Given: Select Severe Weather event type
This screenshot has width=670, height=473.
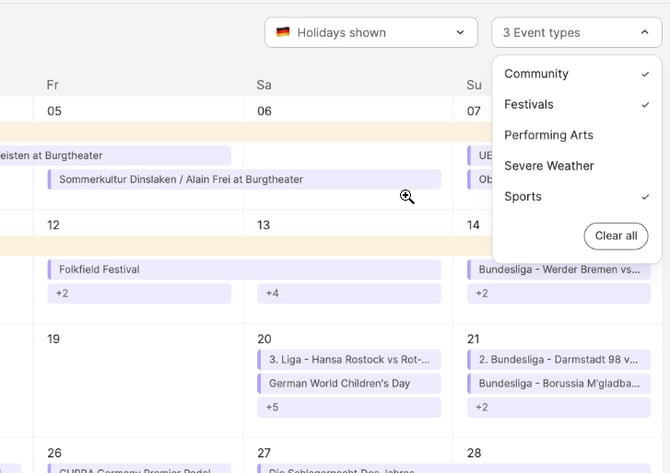Looking at the screenshot, I should (549, 166).
